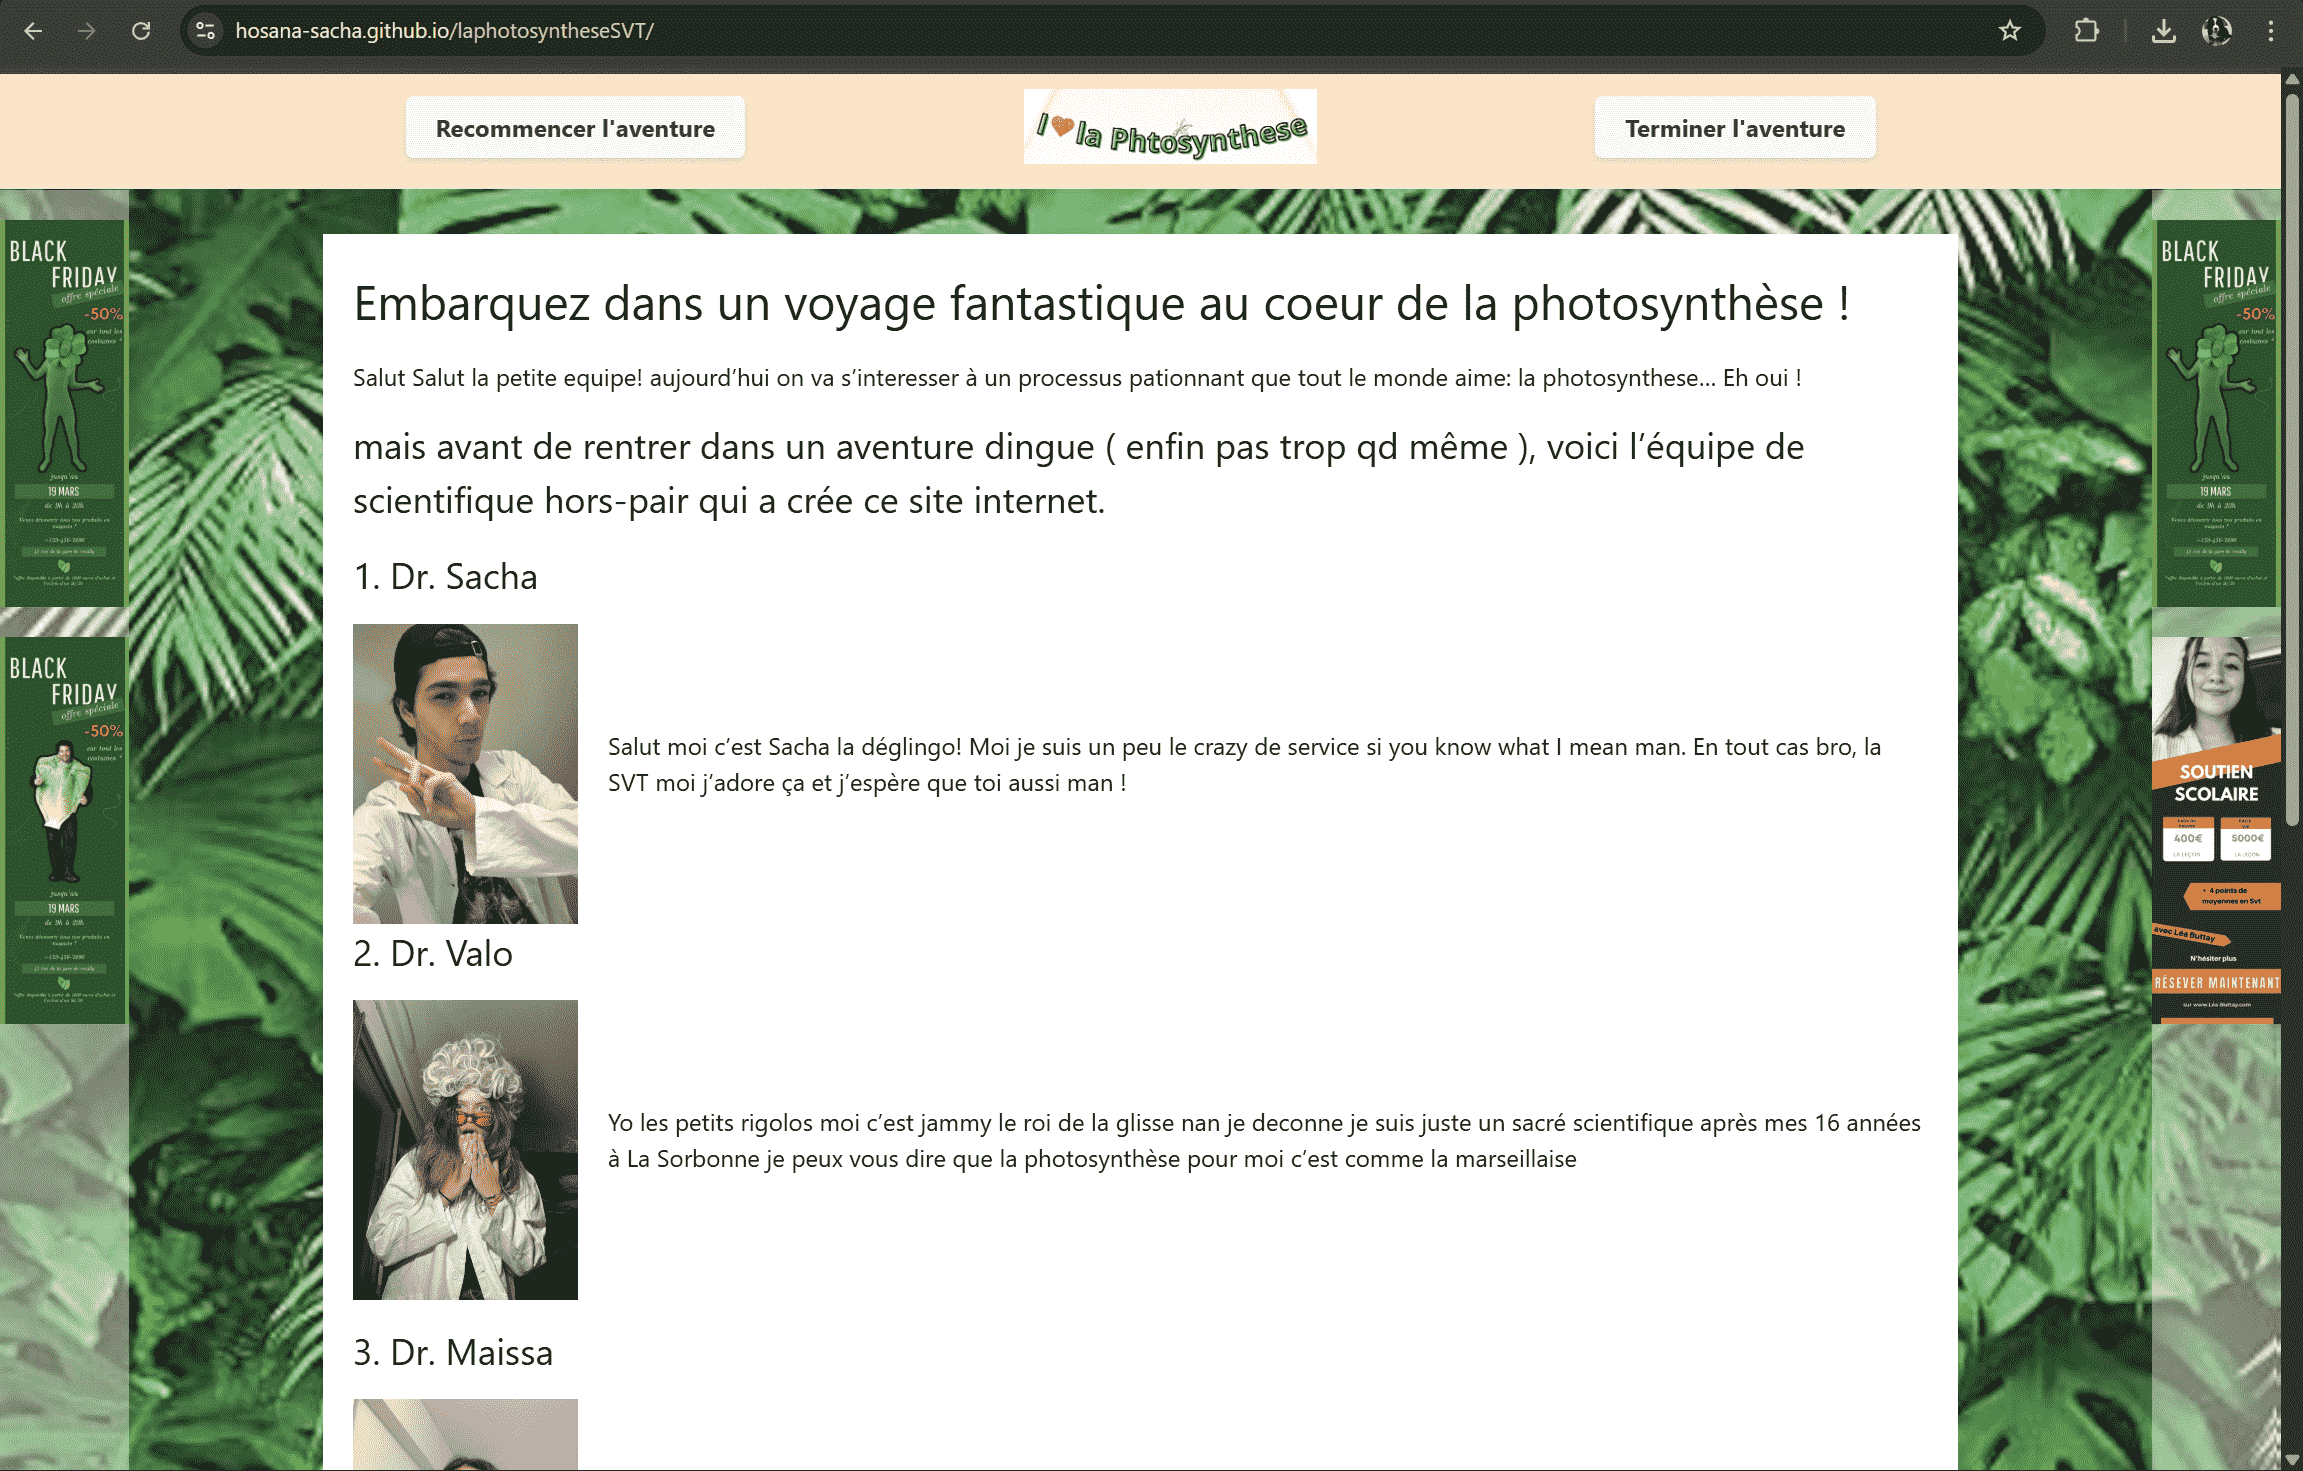This screenshot has height=1471, width=2303.
Task: Click the Terminer l'aventure button
Action: coord(1734,128)
